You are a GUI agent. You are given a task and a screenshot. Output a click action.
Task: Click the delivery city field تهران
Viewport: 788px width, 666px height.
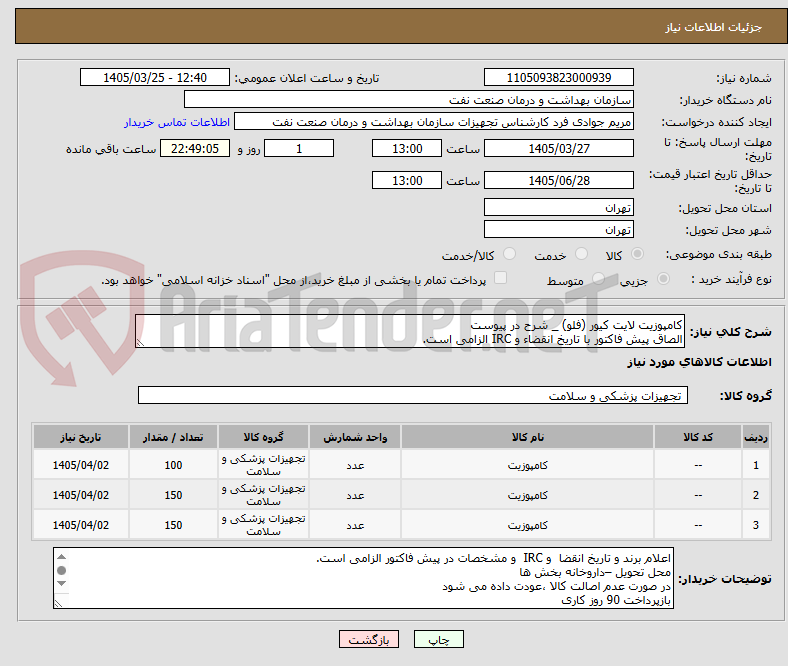(x=559, y=229)
